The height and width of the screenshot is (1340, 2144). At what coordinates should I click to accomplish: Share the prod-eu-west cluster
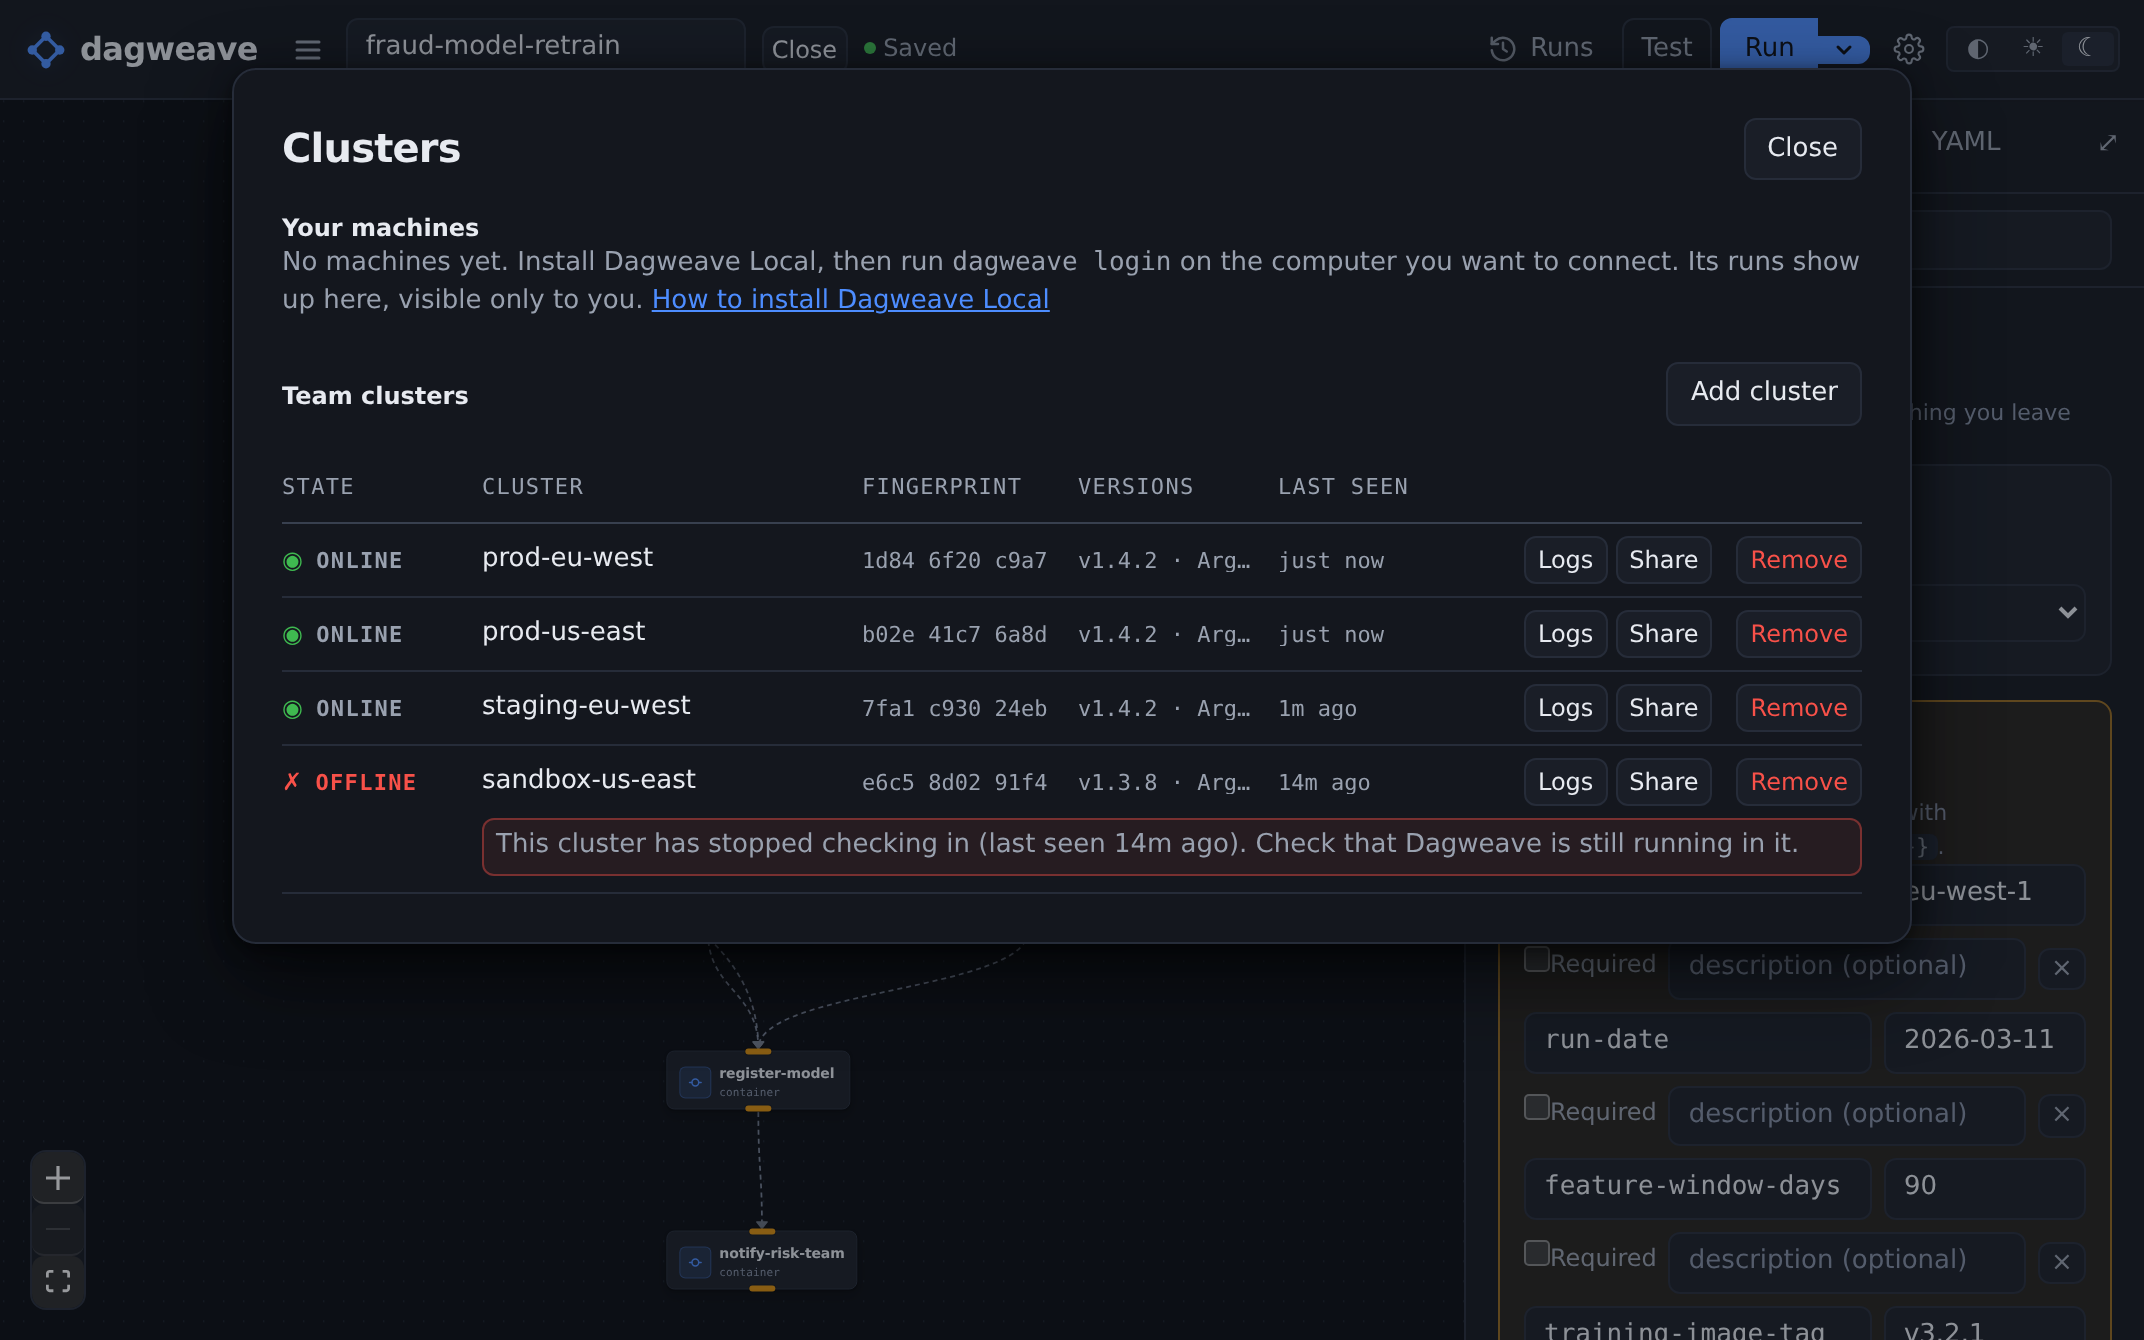tap(1663, 560)
